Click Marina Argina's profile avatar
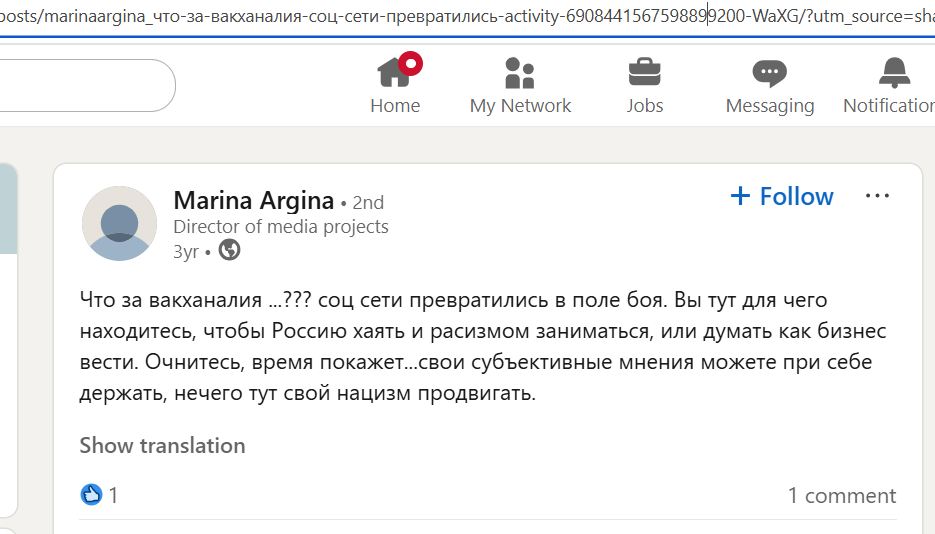 coord(119,223)
